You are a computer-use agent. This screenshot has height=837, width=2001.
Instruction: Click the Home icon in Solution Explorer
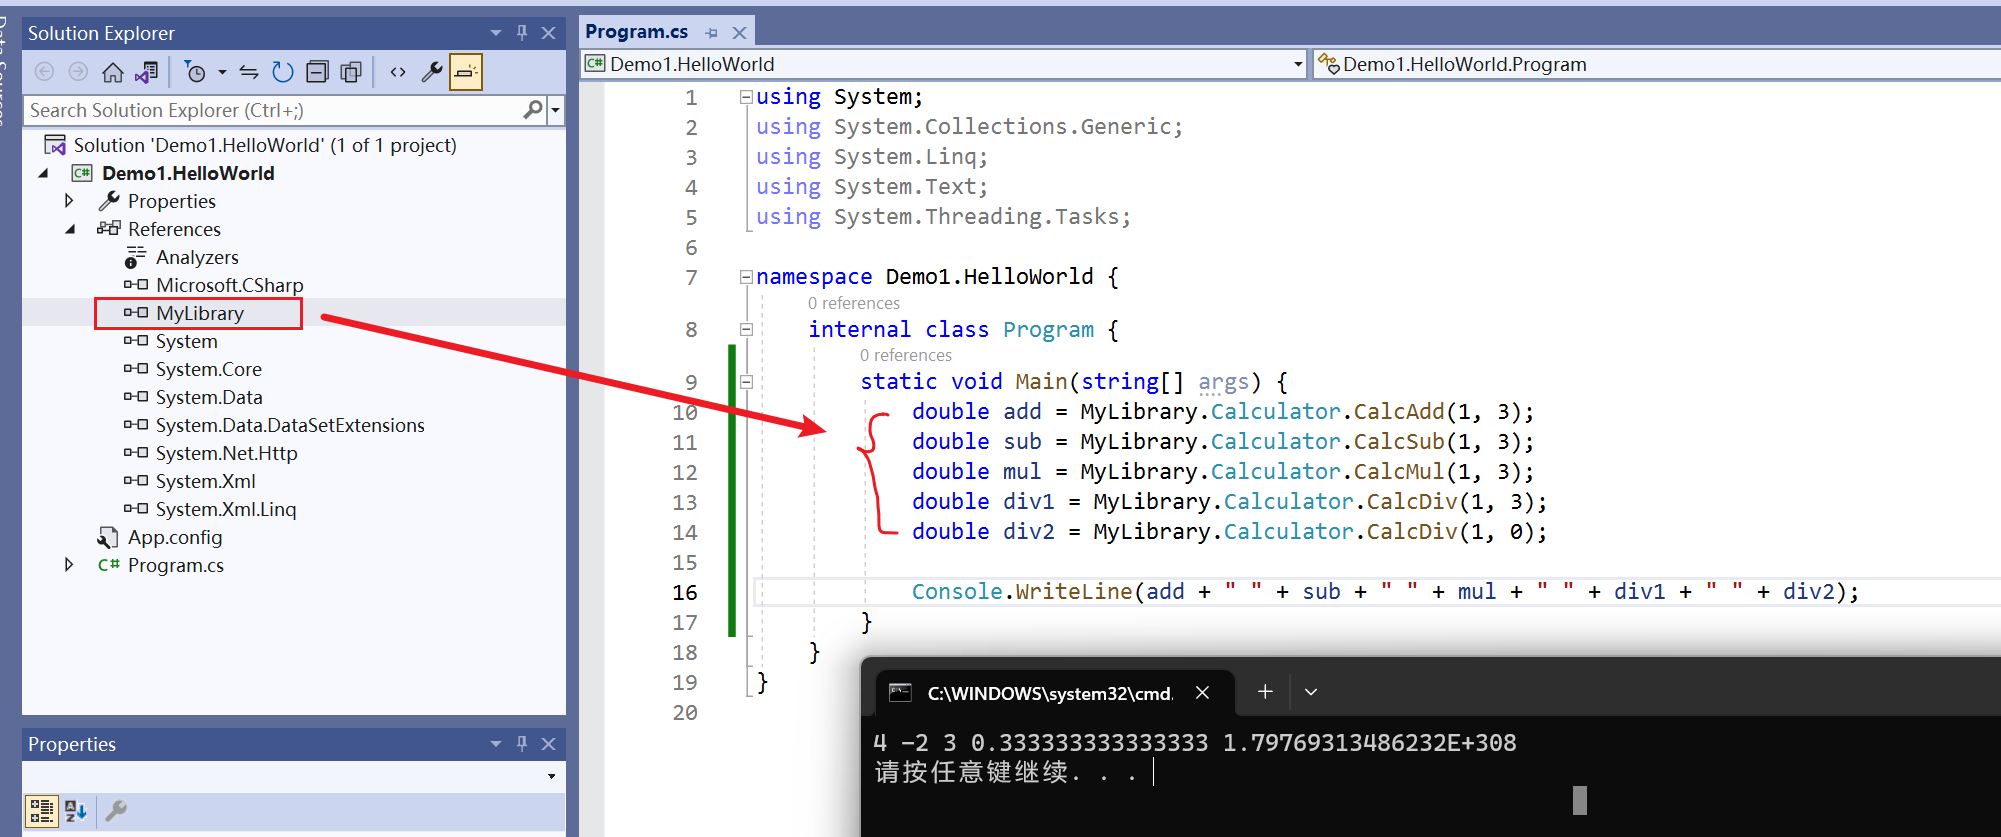pyautogui.click(x=113, y=72)
